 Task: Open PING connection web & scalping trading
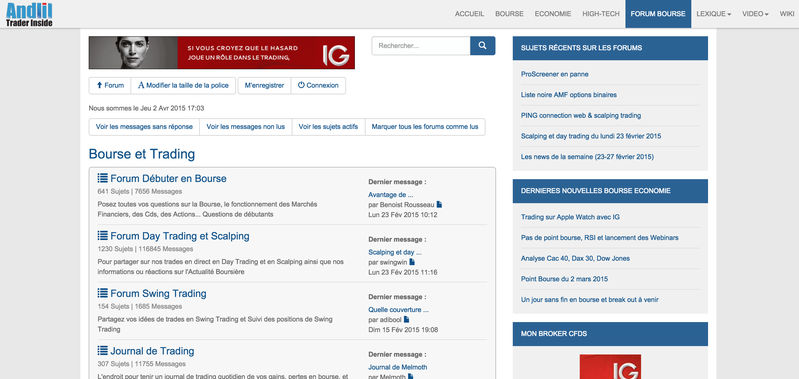pos(581,116)
